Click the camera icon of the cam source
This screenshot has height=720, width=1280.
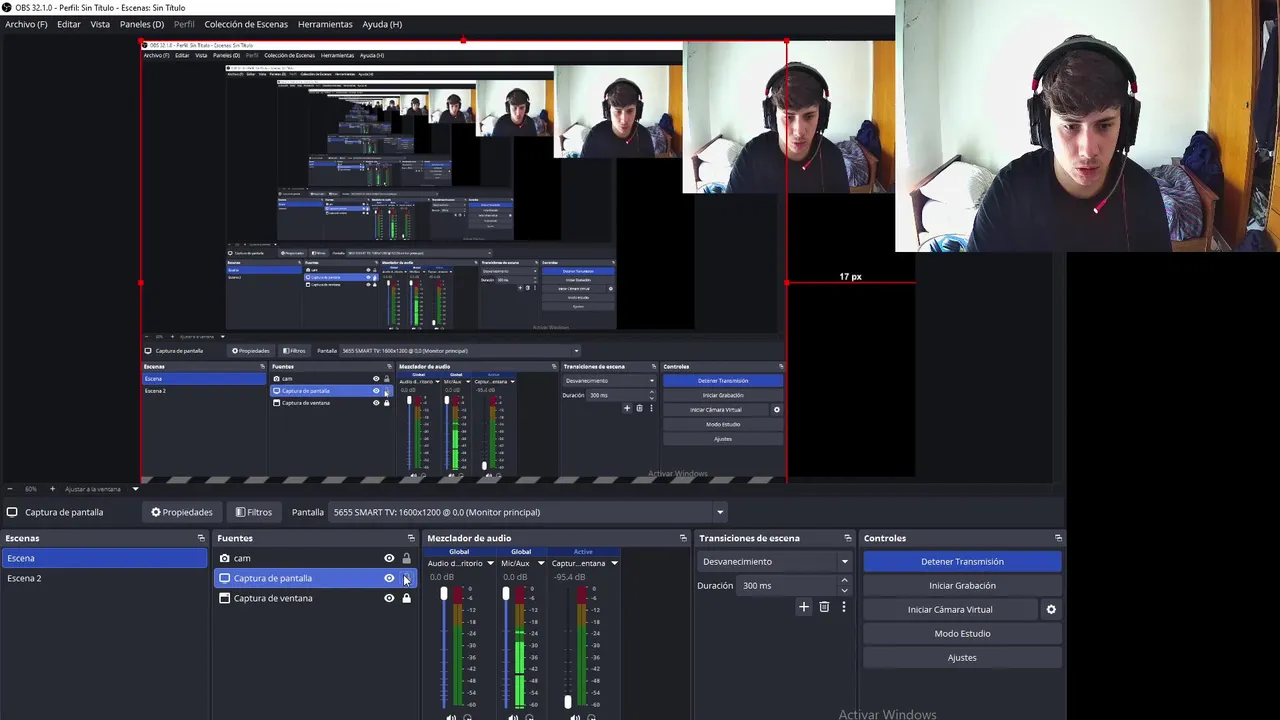point(225,558)
